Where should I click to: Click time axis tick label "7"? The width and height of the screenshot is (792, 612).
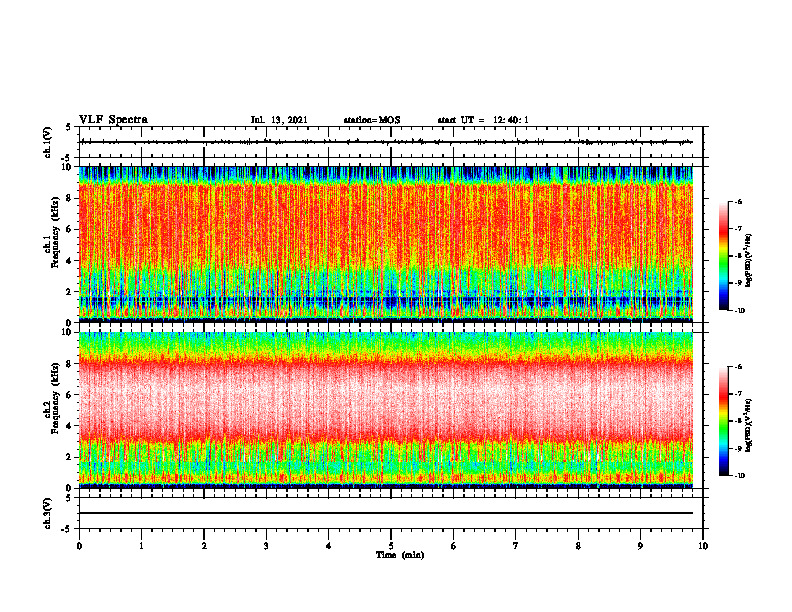point(516,546)
